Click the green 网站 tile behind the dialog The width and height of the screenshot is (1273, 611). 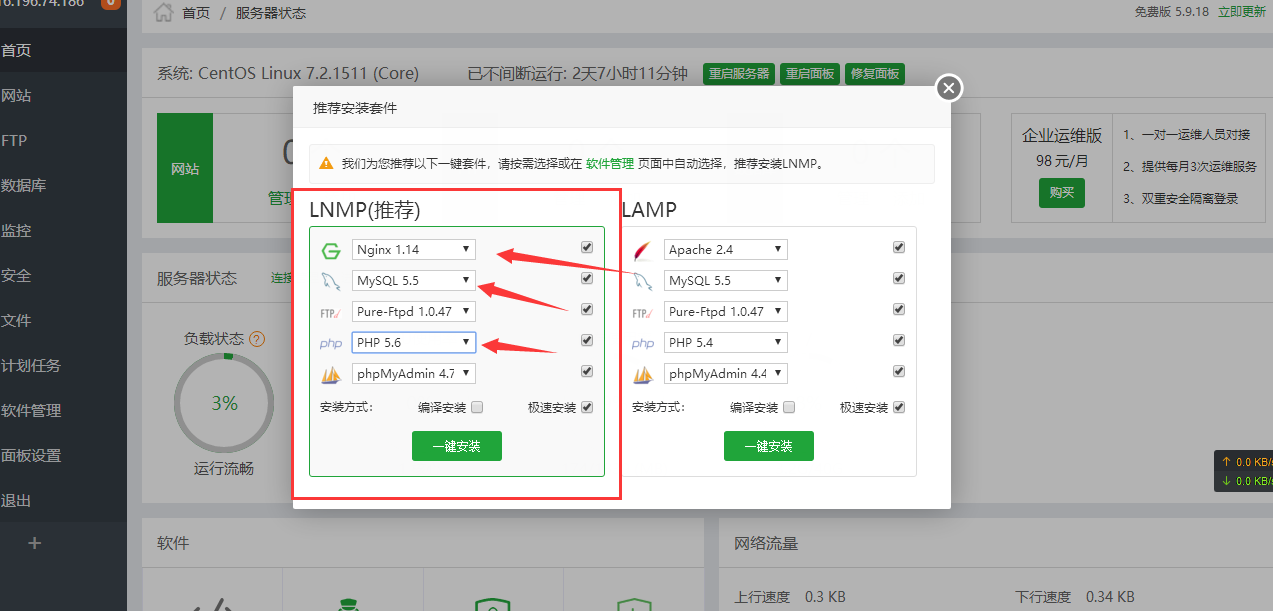(x=185, y=168)
